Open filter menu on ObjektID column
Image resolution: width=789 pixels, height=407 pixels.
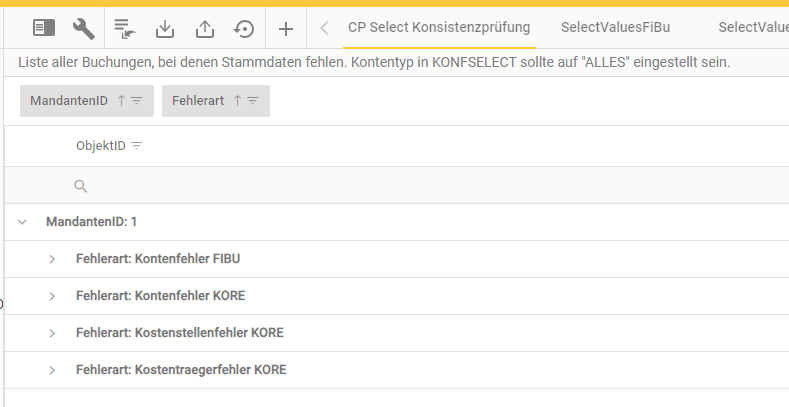point(137,146)
